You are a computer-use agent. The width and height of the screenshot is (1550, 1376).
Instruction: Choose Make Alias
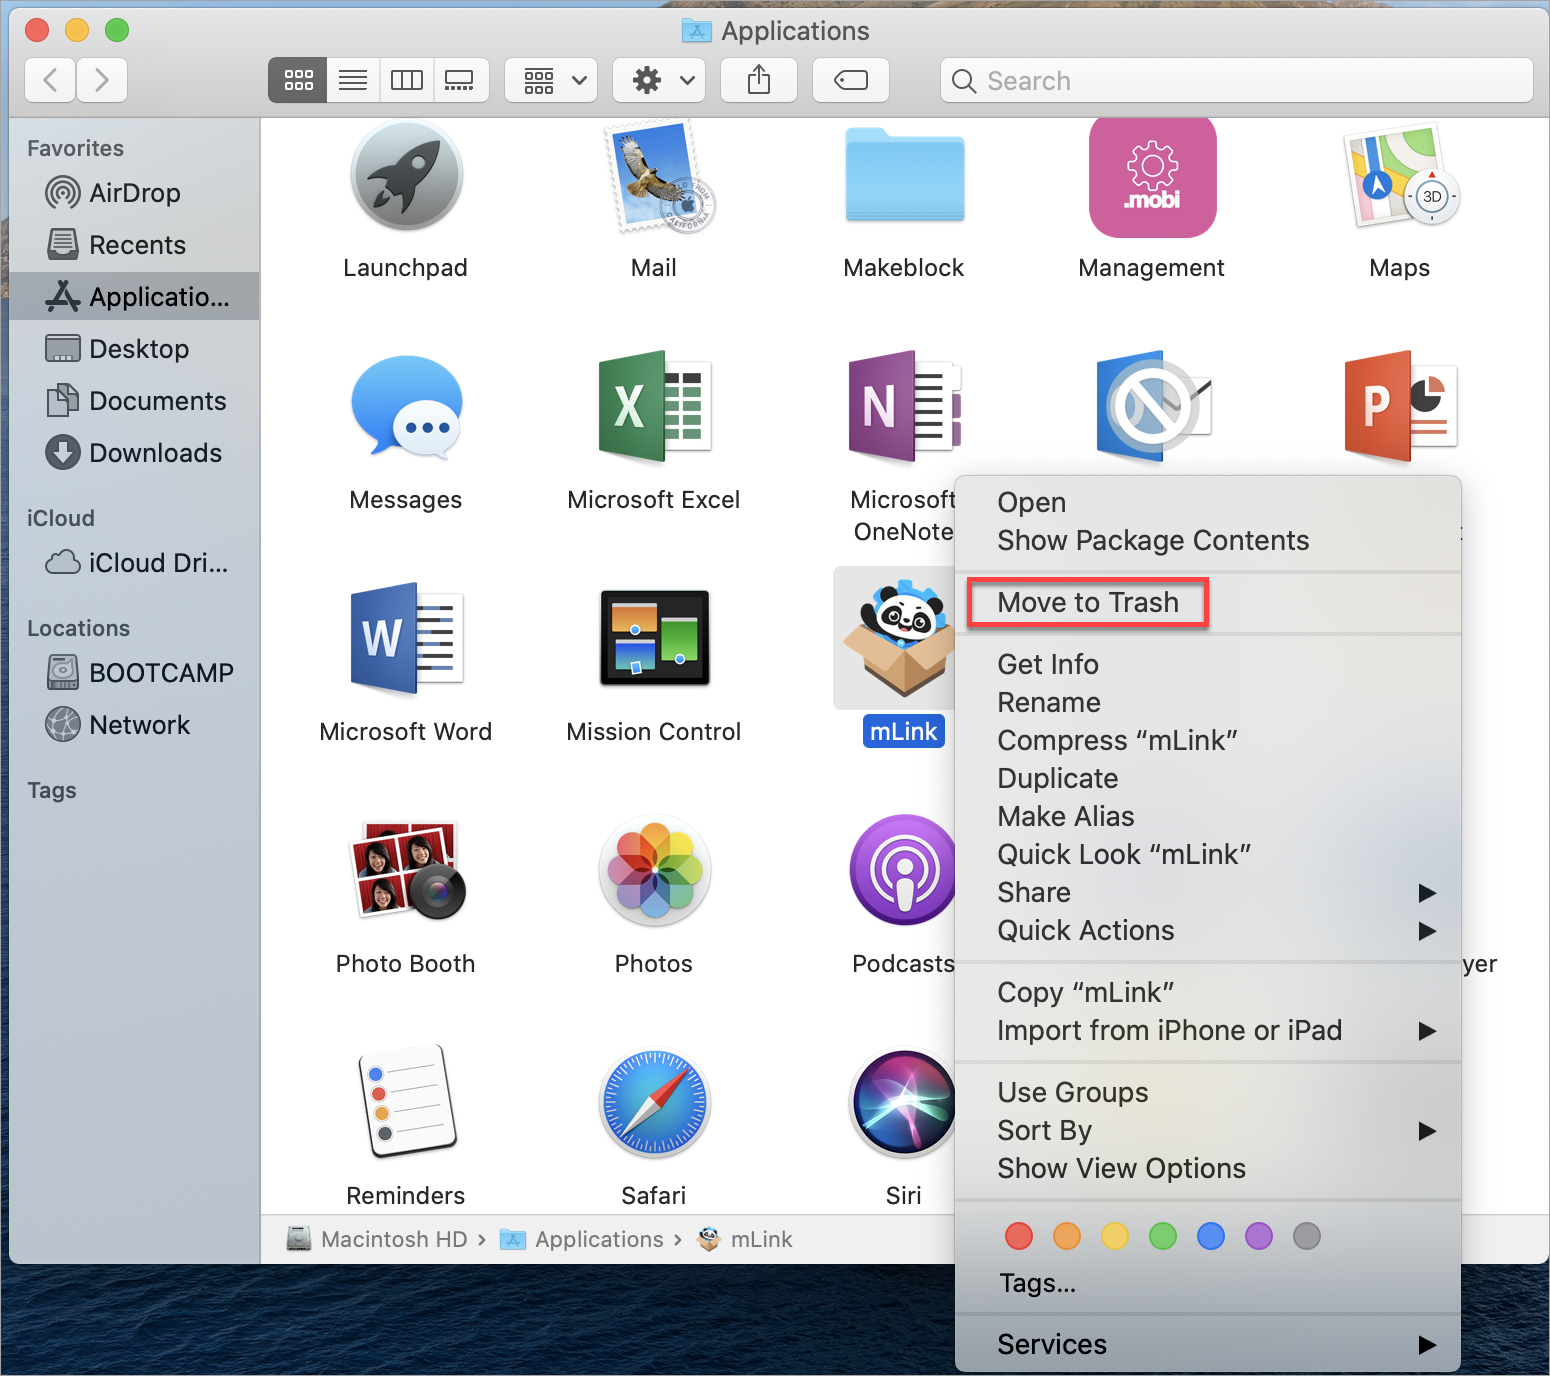1208,816
